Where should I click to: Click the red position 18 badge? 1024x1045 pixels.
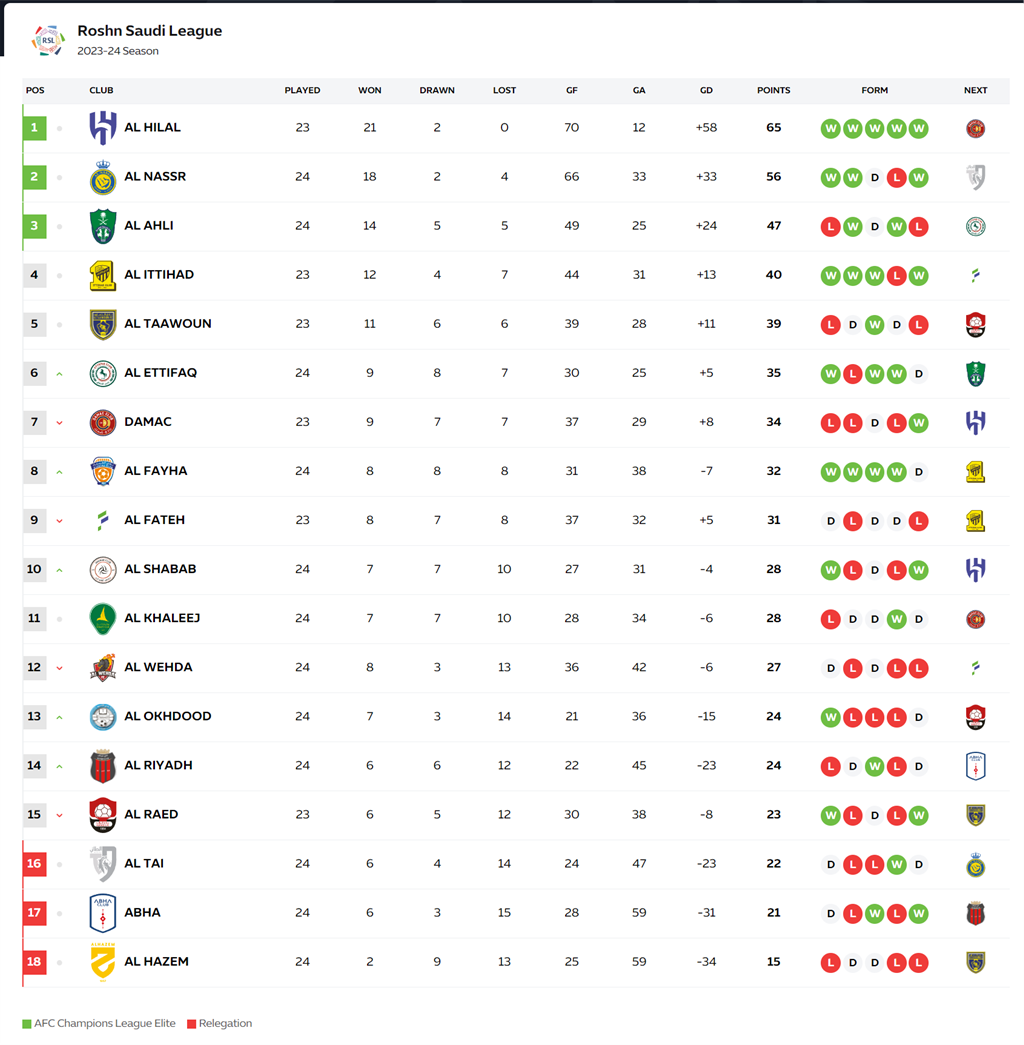tap(35, 961)
